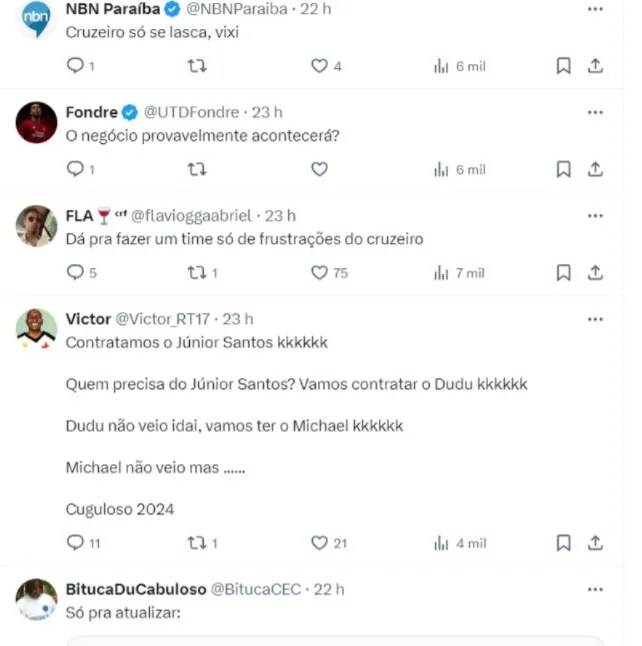This screenshot has width=642, height=646.
Task: Repost Fondre's tweet
Action: 197,169
